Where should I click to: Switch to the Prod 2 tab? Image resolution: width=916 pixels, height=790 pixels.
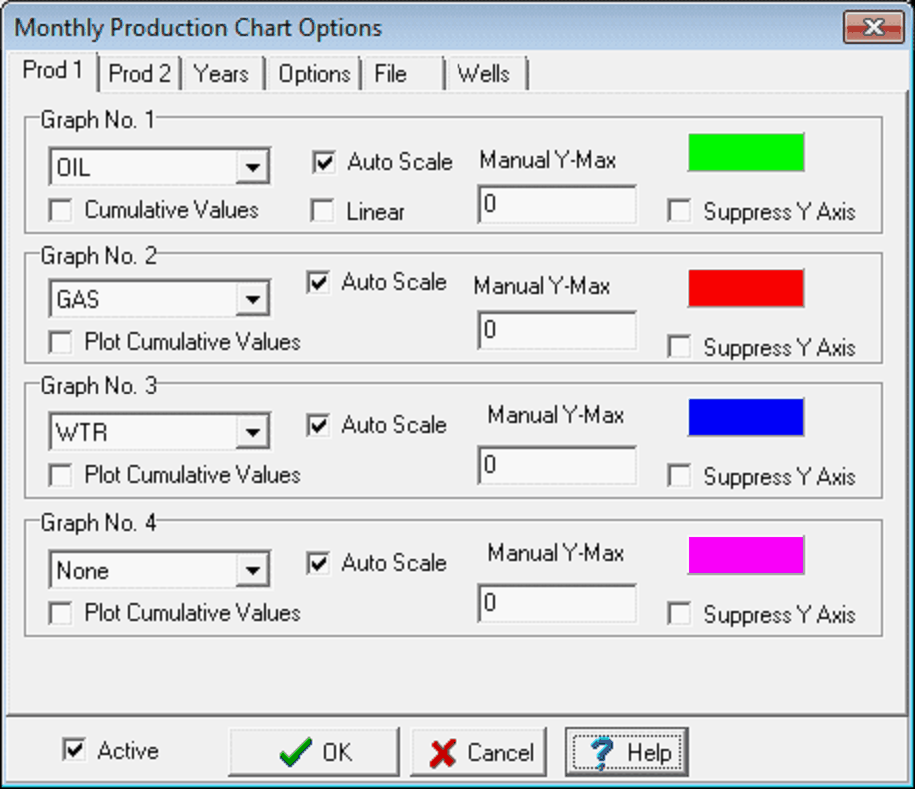(140, 74)
